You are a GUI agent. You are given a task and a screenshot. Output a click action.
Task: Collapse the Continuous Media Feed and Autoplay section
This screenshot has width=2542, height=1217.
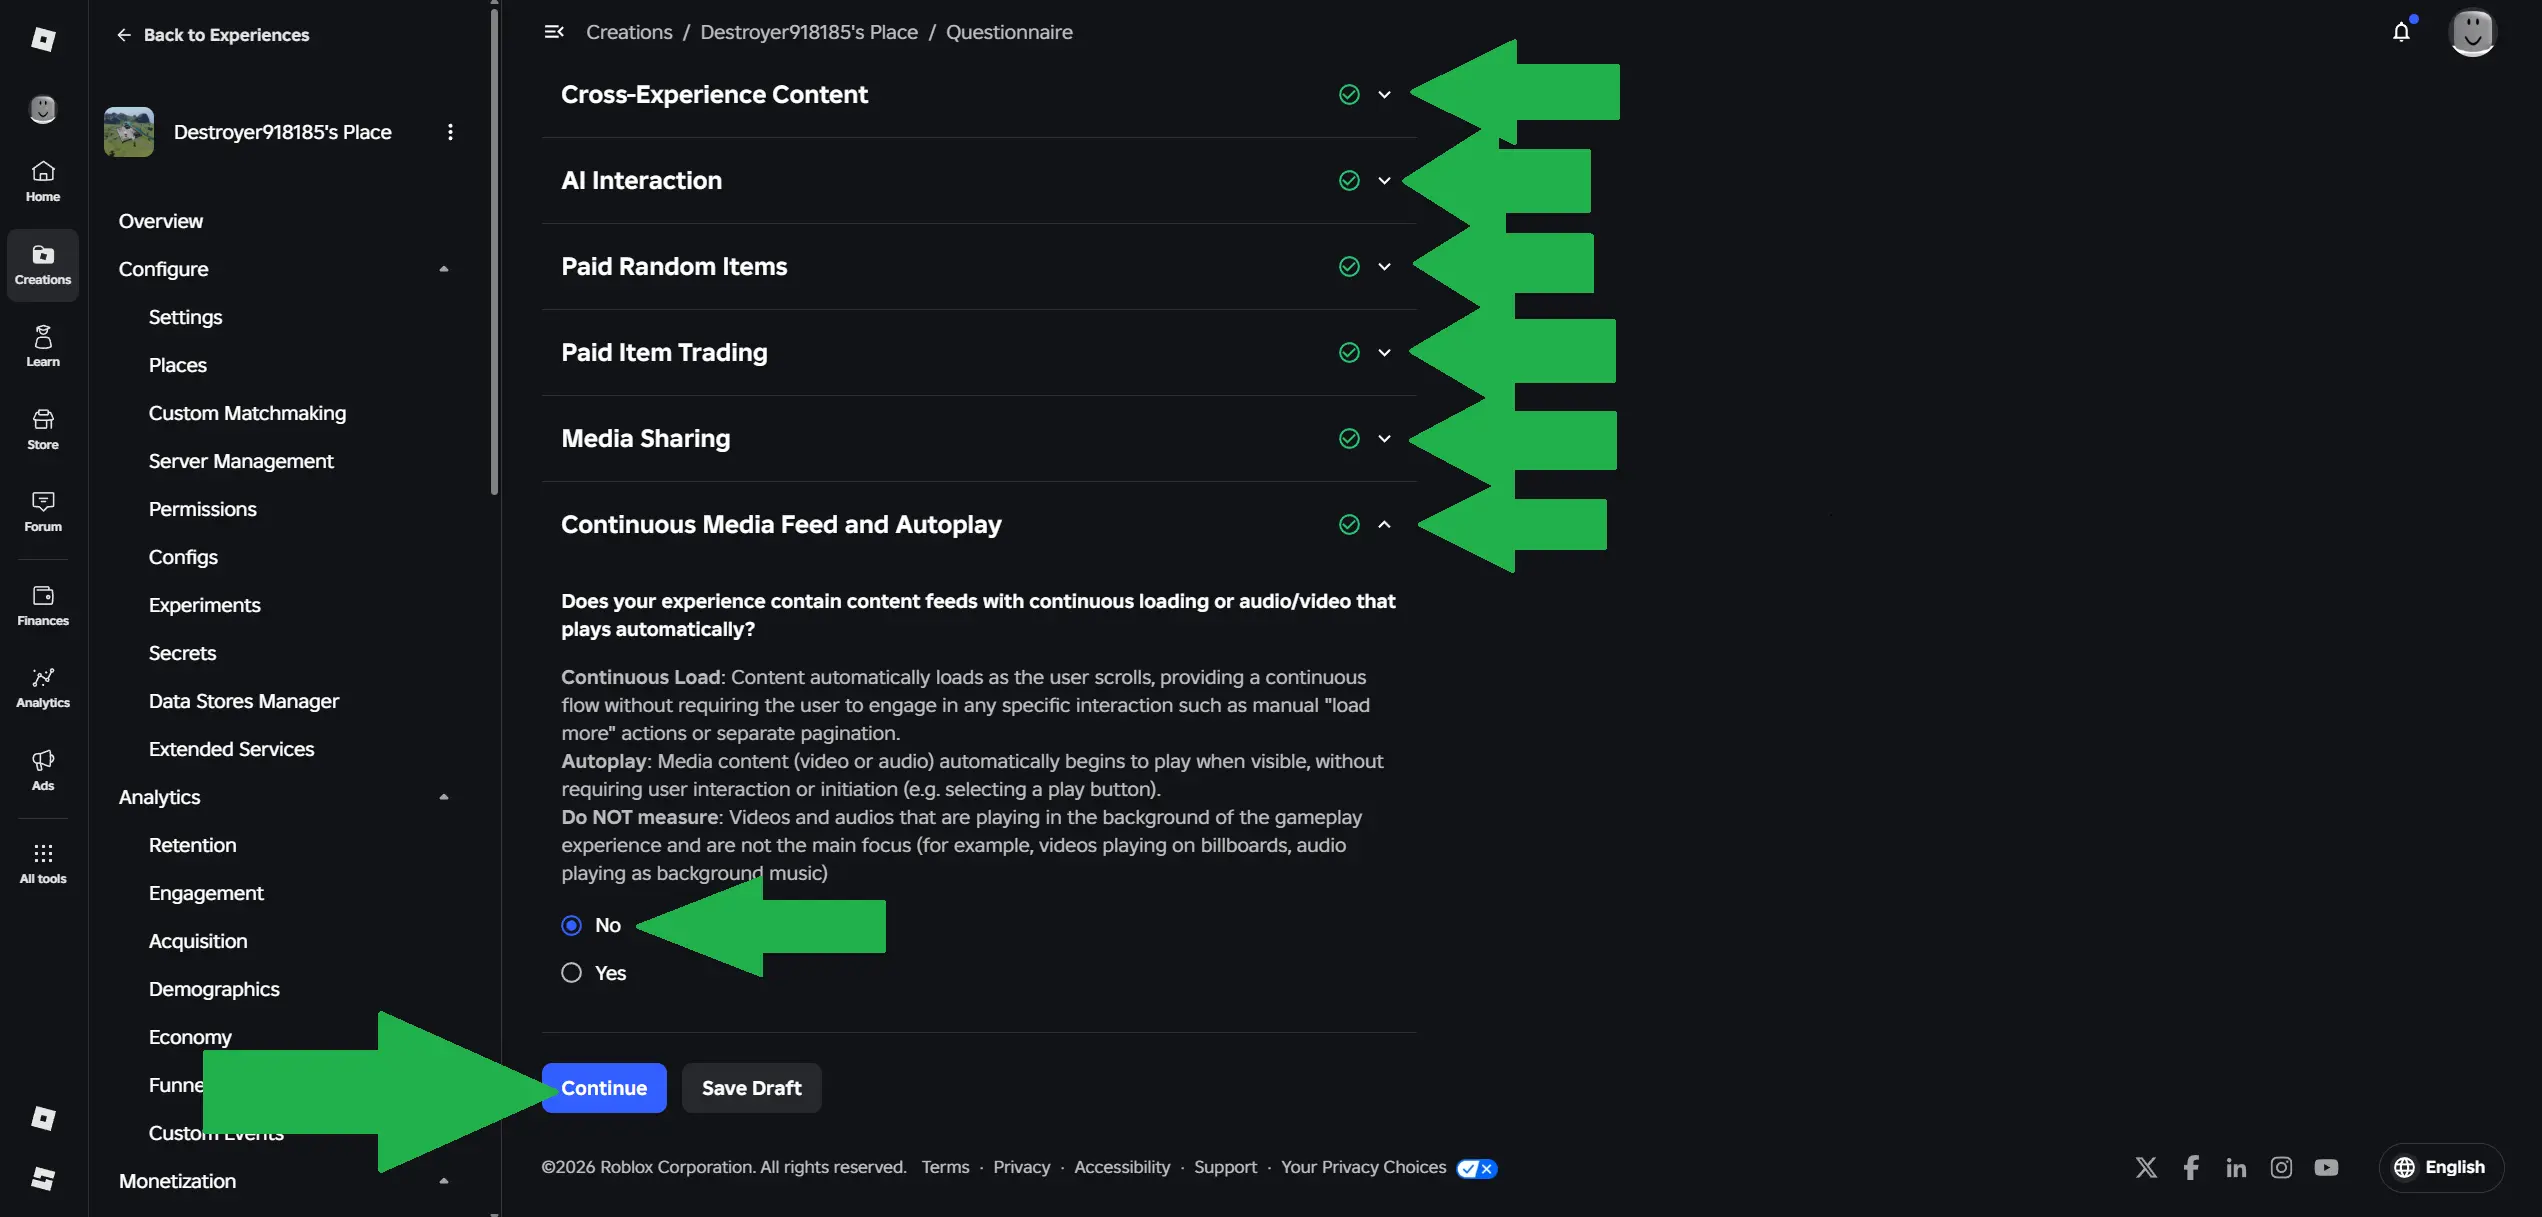pyautogui.click(x=1384, y=525)
